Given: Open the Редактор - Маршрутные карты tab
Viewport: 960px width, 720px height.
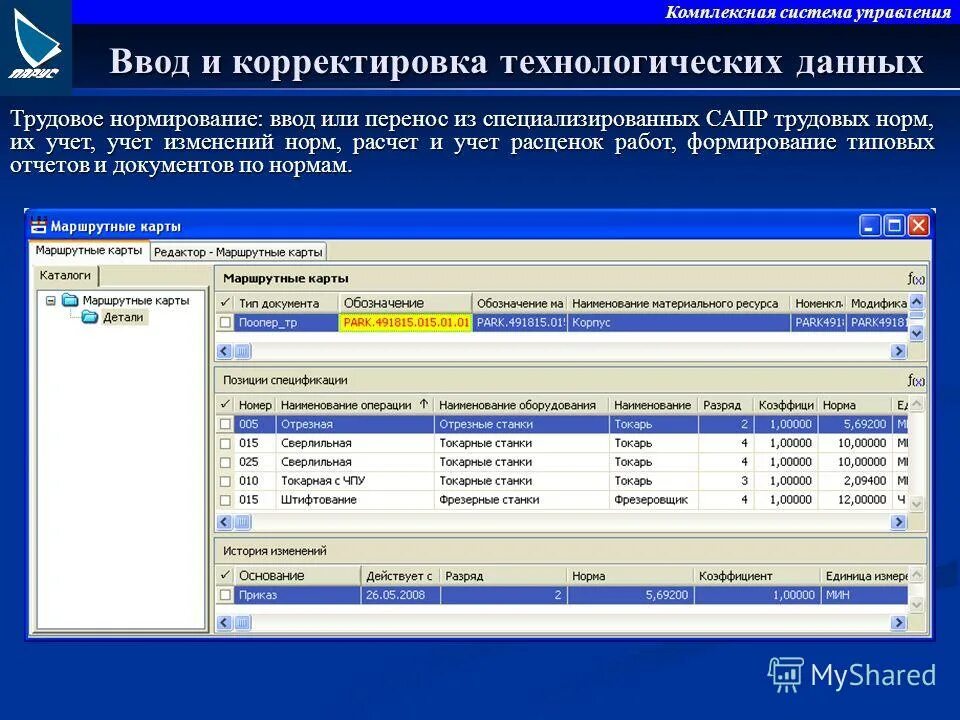Looking at the screenshot, I should pos(238,252).
